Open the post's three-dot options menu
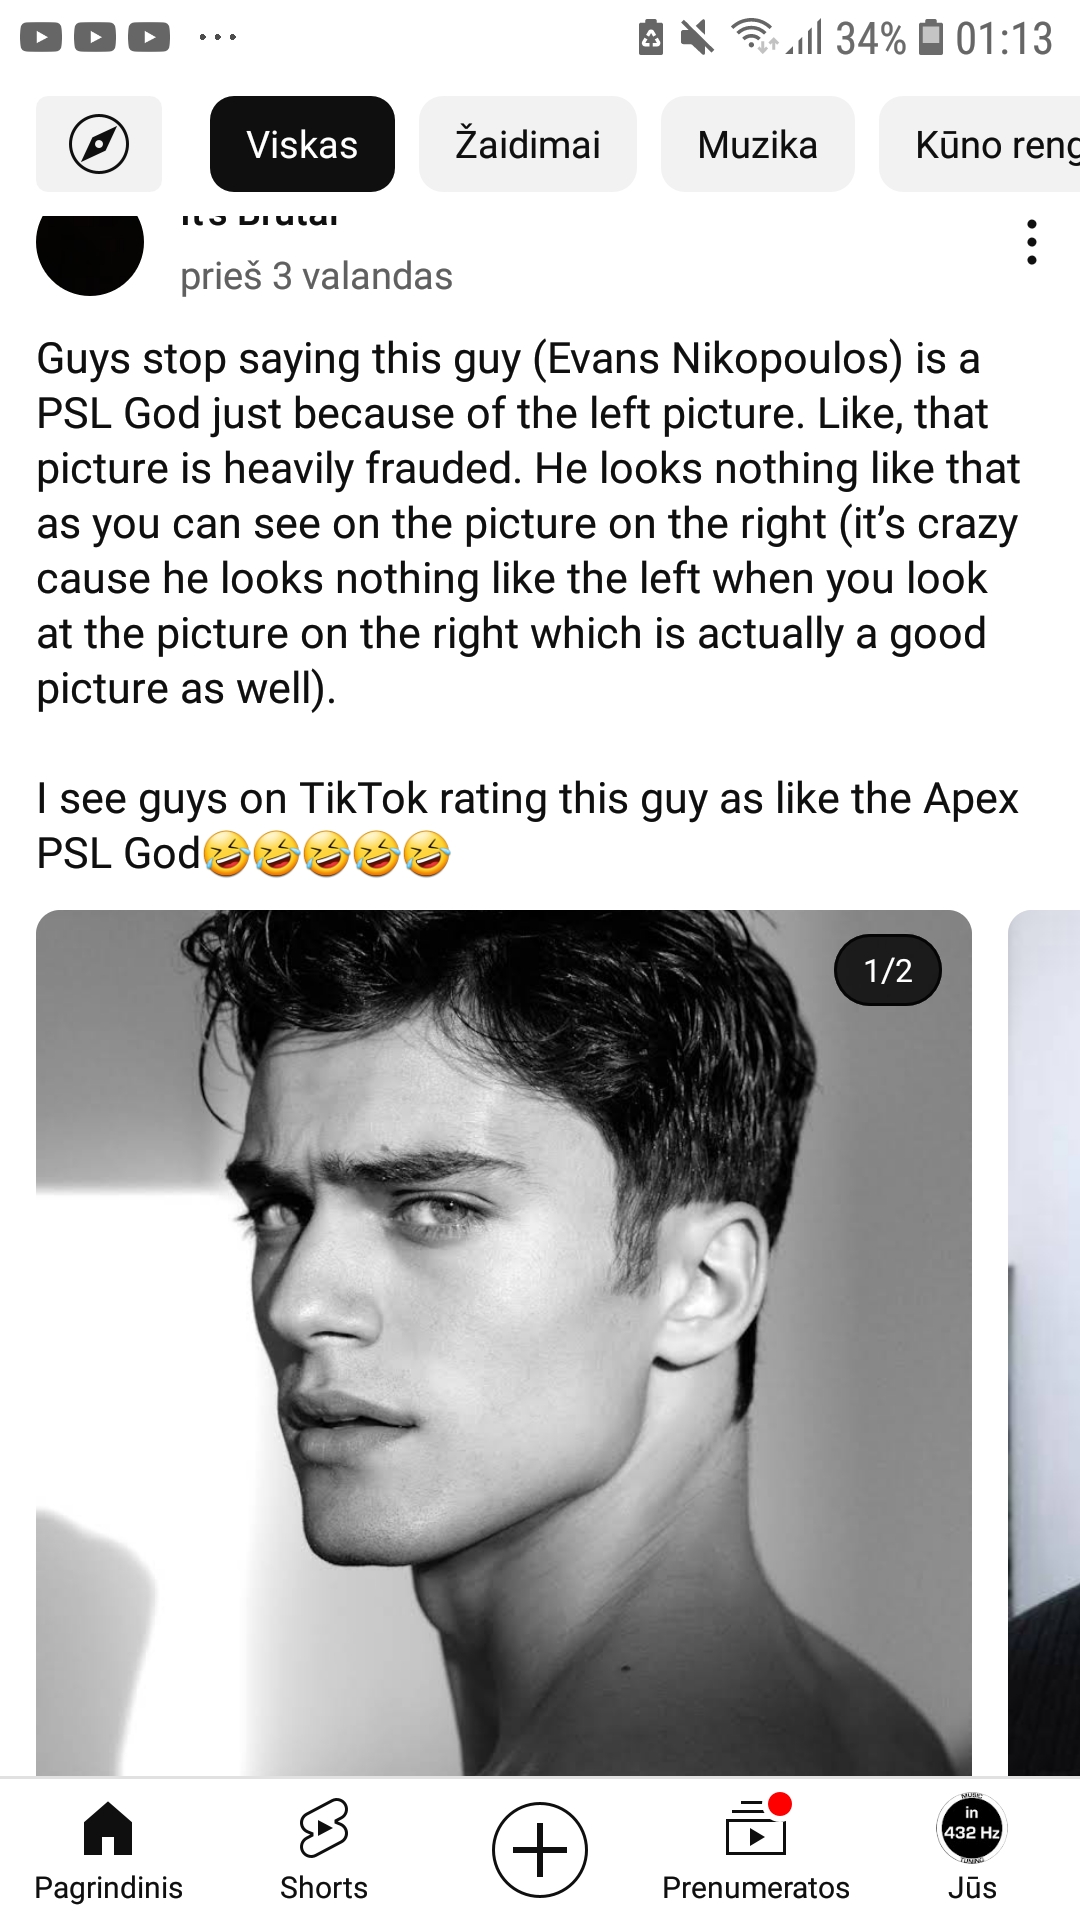The height and width of the screenshot is (1920, 1080). coord(1032,242)
